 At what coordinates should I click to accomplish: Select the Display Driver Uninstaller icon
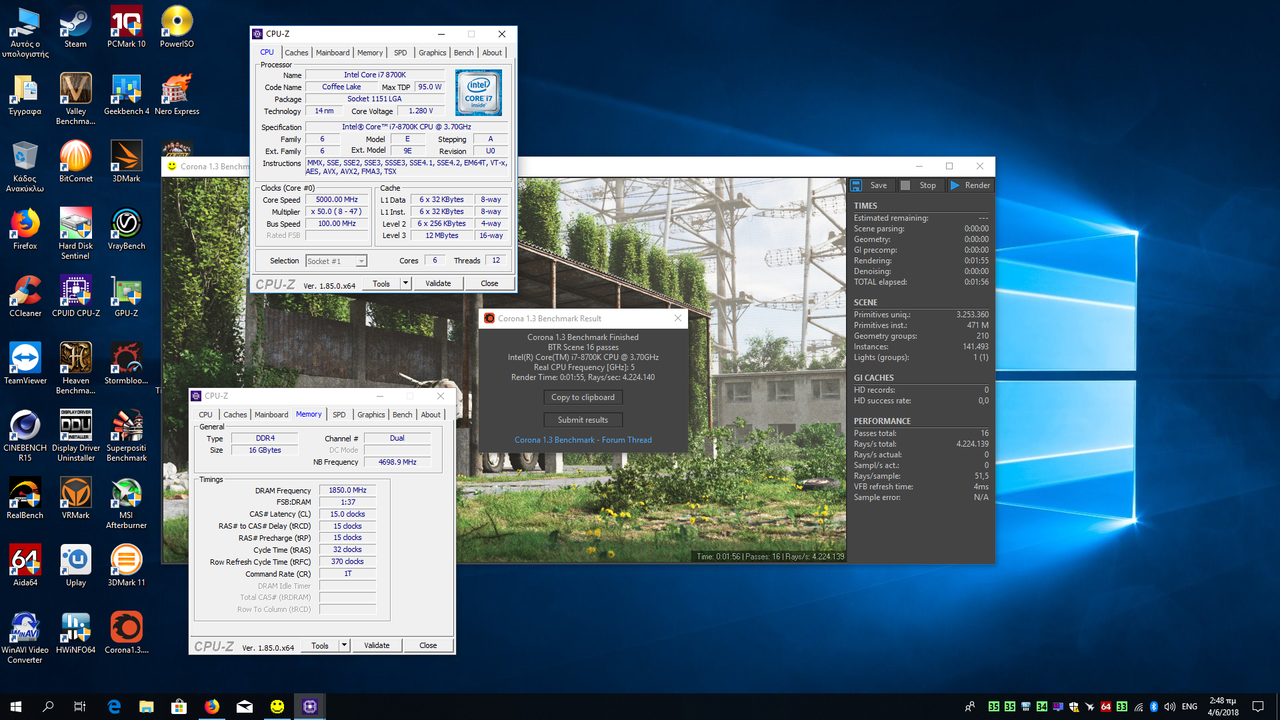click(x=75, y=436)
